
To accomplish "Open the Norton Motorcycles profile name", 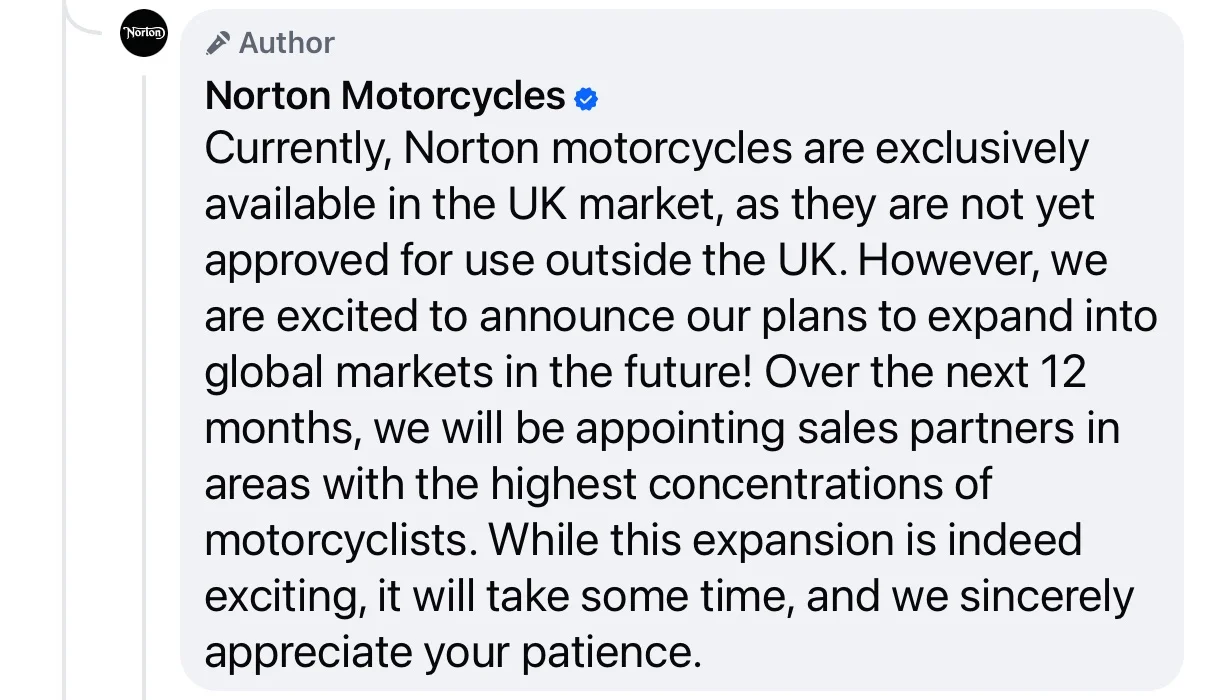I will pos(385,96).
